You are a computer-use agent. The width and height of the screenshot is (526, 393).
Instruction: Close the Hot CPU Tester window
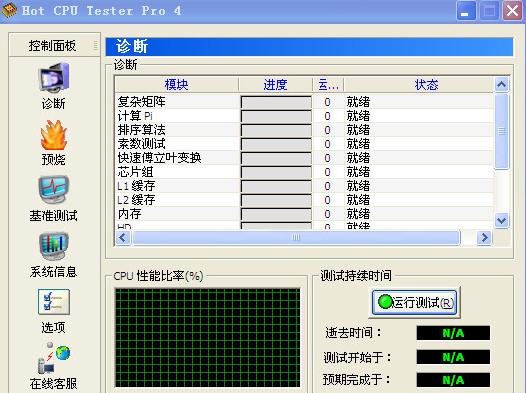(512, 11)
